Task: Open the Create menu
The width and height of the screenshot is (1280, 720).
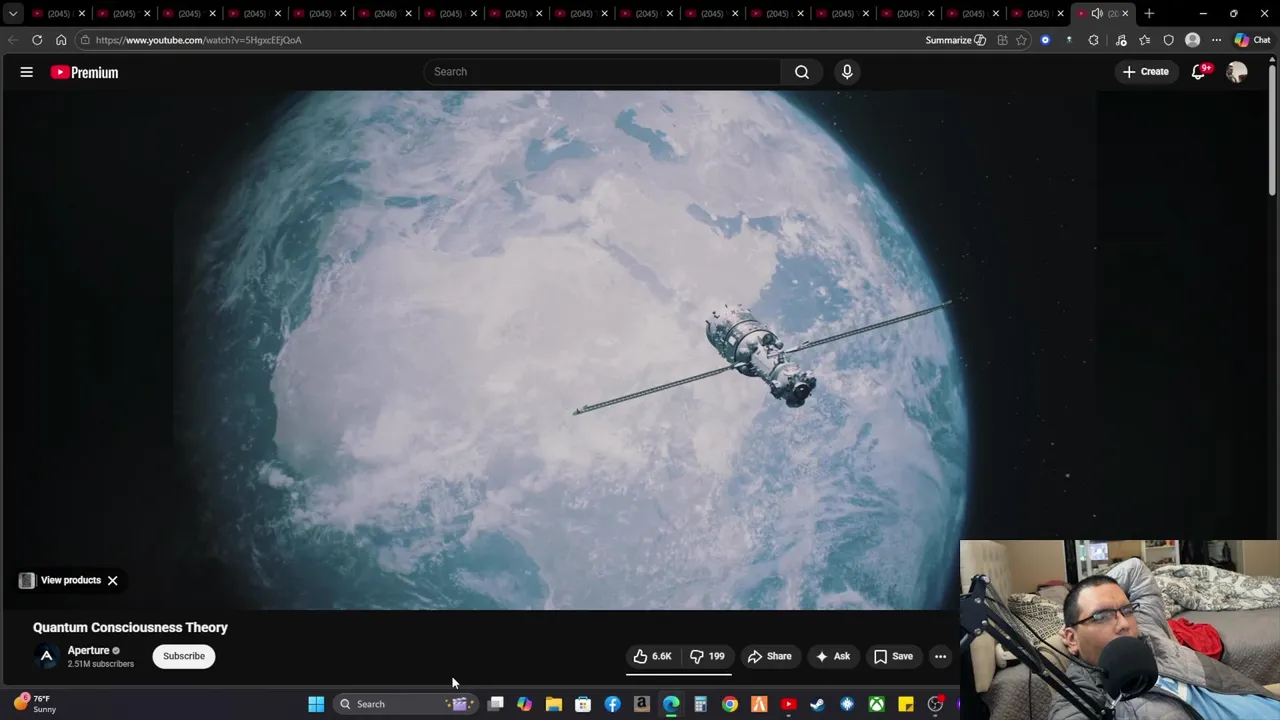Action: tap(1146, 72)
